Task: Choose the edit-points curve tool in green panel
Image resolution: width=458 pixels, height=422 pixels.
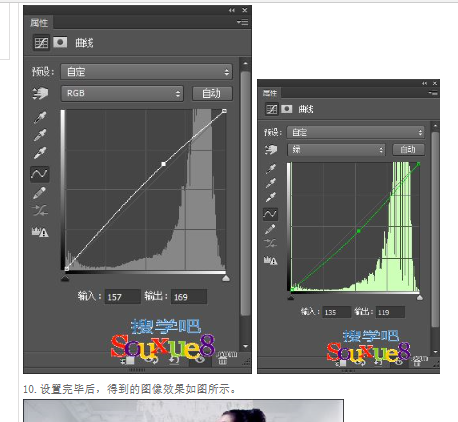Action: [270, 214]
